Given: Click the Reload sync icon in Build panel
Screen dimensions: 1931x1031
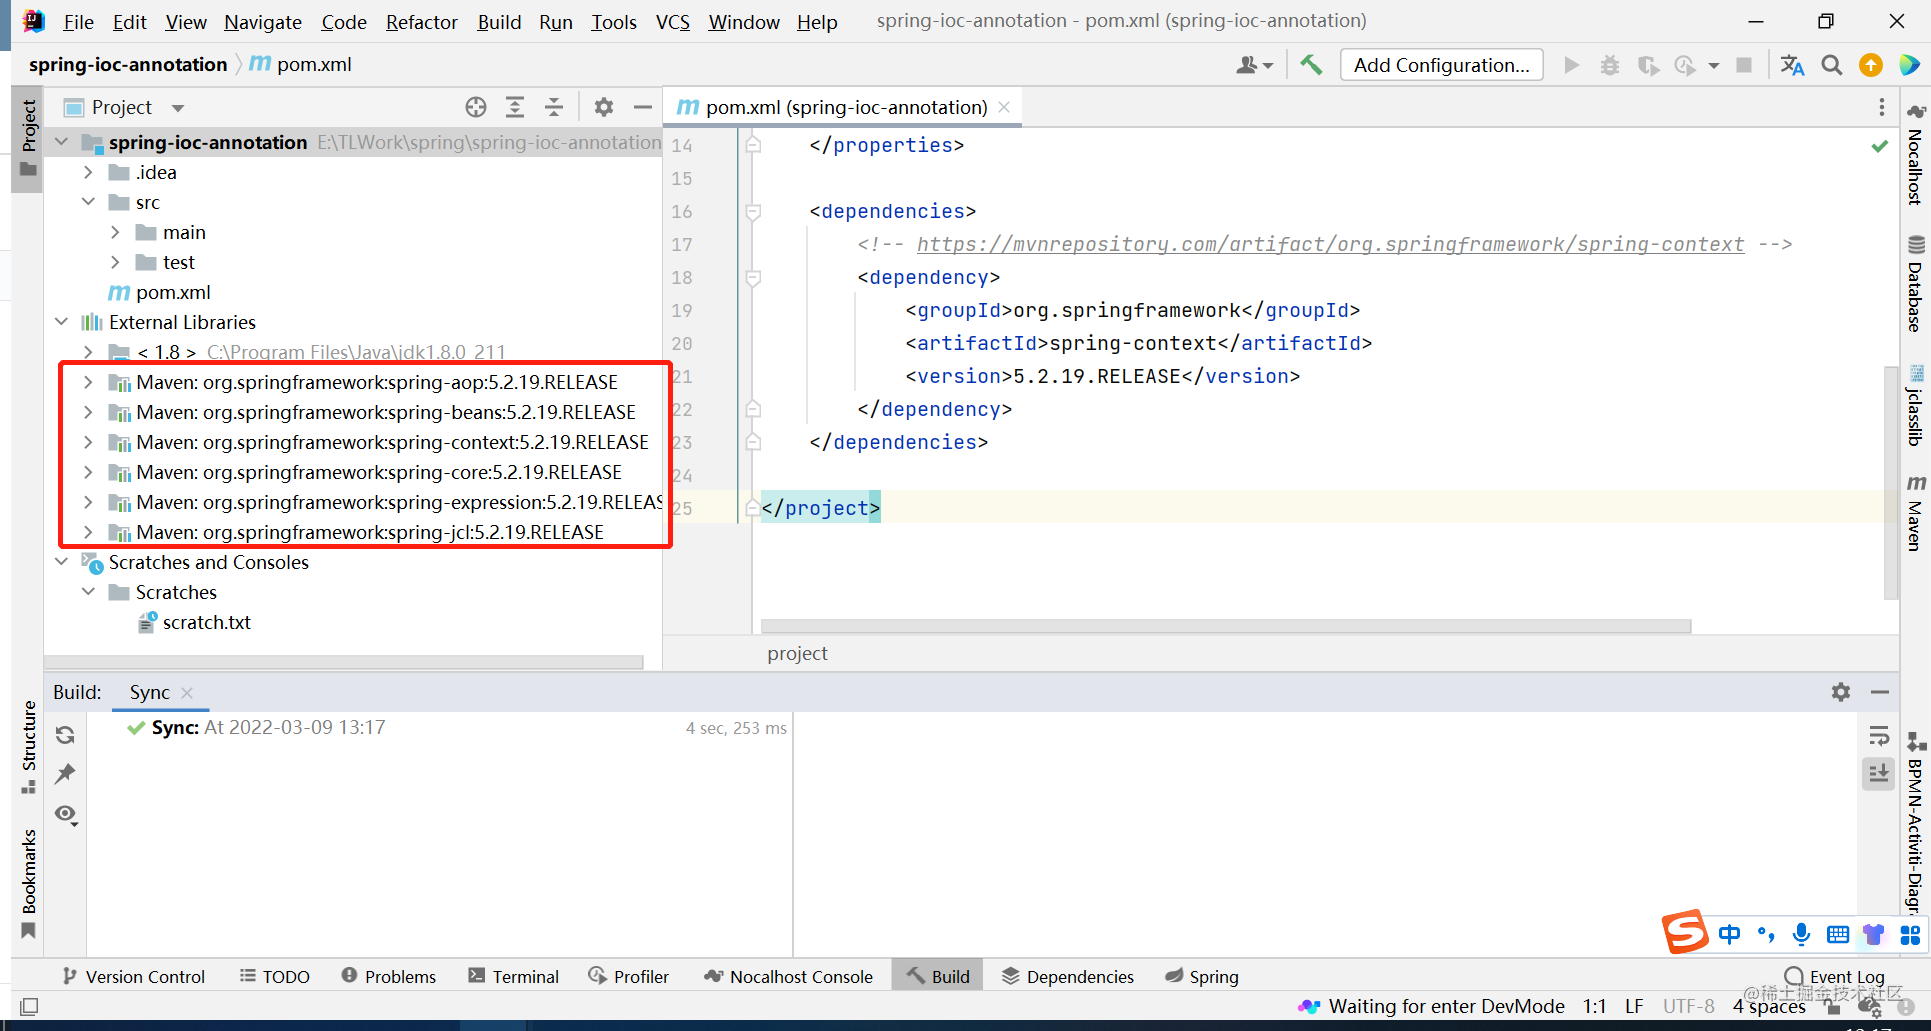Looking at the screenshot, I should coord(66,735).
